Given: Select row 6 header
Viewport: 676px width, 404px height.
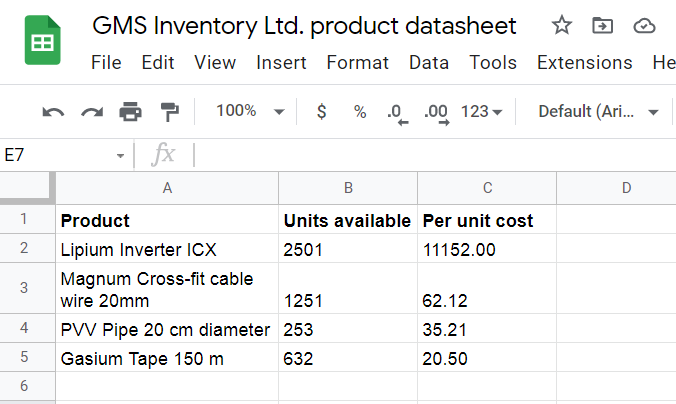Looking at the screenshot, I should click(27, 386).
